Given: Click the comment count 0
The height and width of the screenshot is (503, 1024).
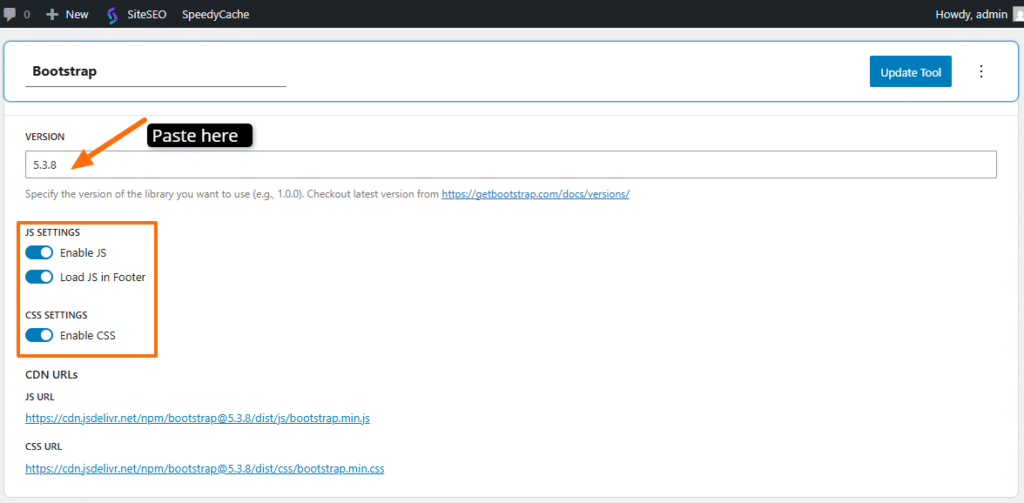Looking at the screenshot, I should [27, 14].
